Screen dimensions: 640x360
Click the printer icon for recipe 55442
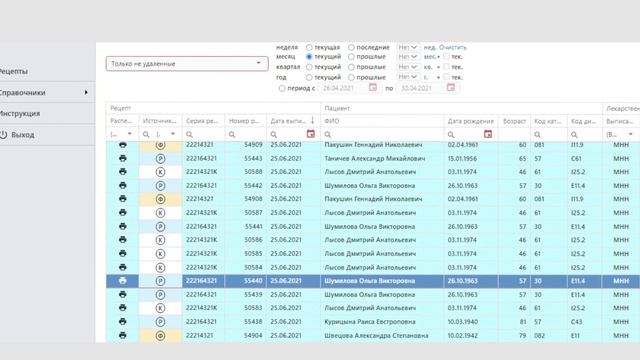(x=122, y=185)
